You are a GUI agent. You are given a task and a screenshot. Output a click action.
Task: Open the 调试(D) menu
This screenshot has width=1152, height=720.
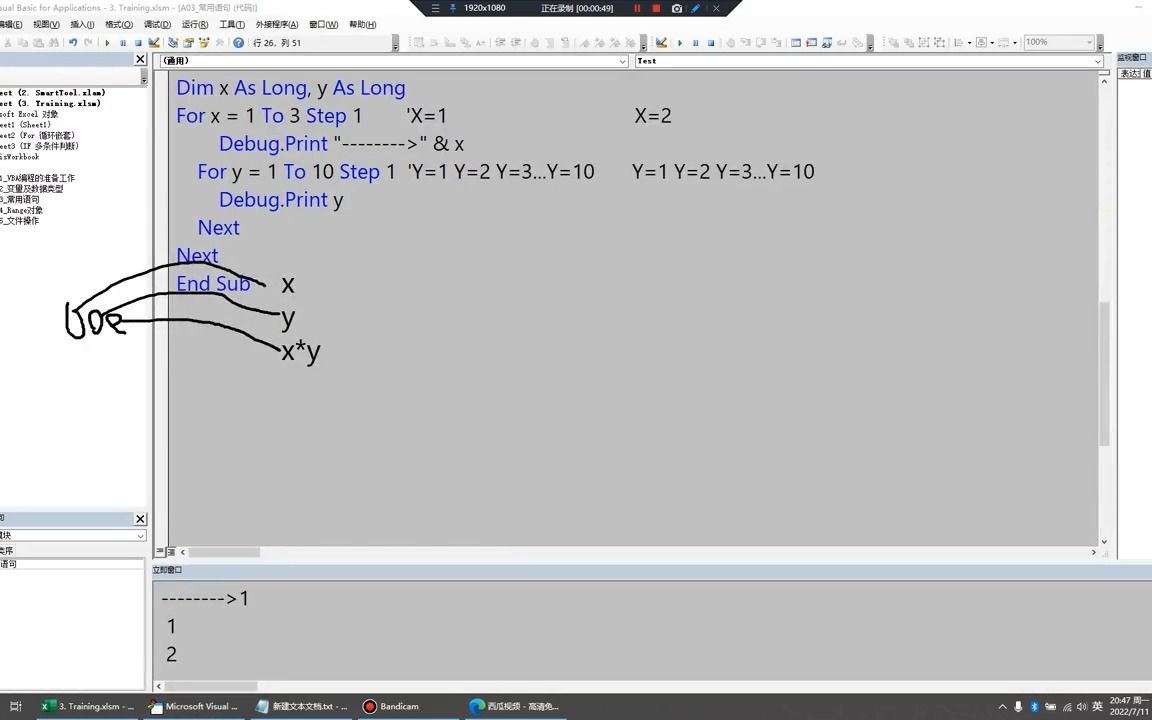158,24
